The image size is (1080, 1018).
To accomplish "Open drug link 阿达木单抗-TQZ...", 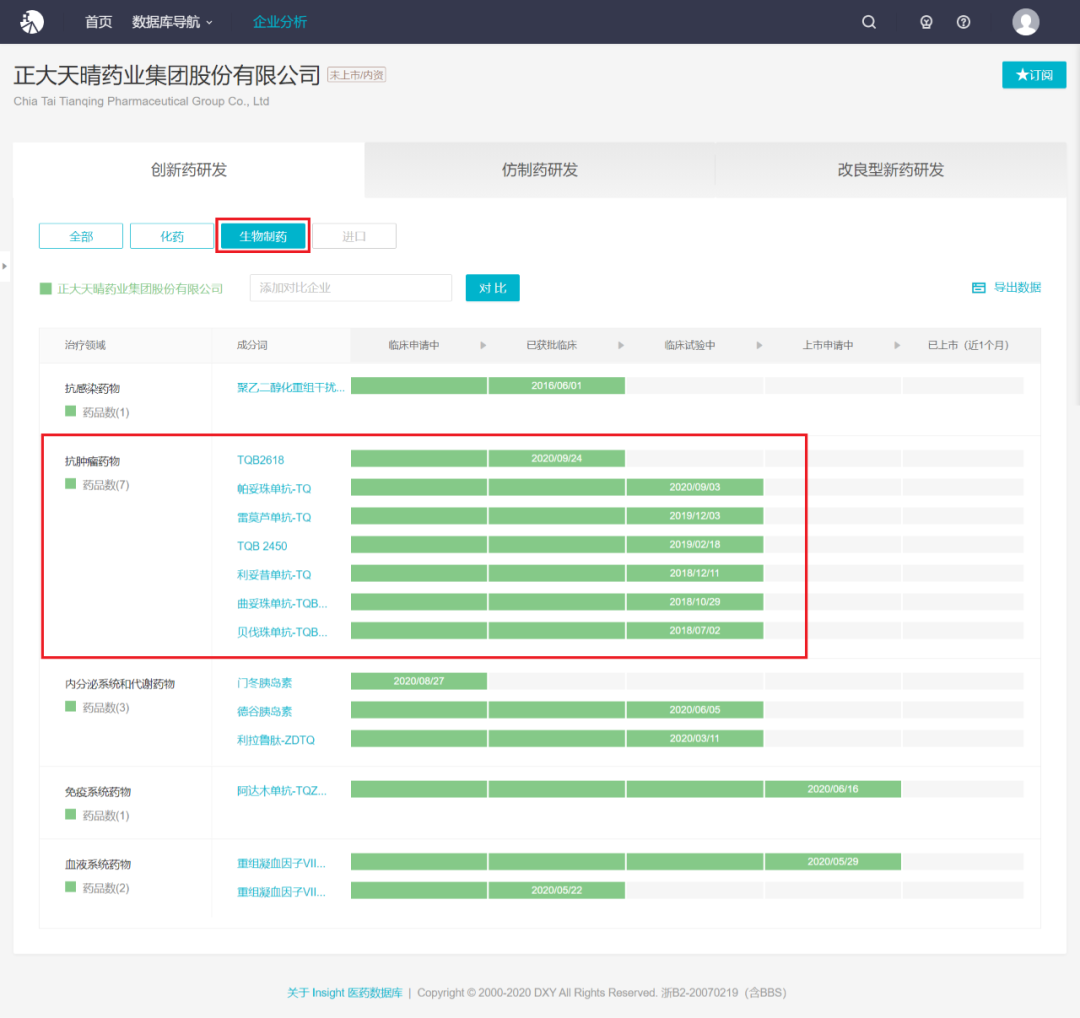I will 282,791.
